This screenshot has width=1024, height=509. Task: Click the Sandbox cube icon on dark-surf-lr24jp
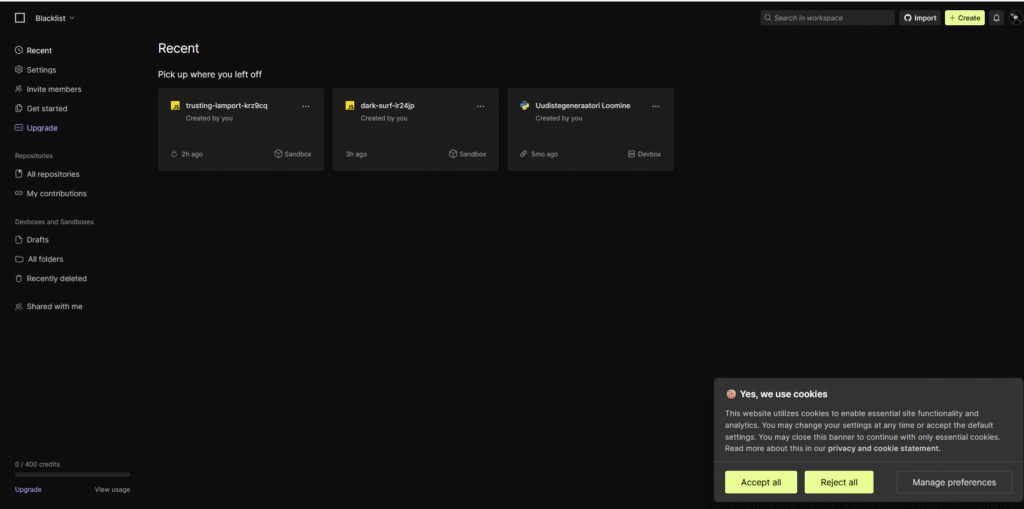tap(453, 154)
